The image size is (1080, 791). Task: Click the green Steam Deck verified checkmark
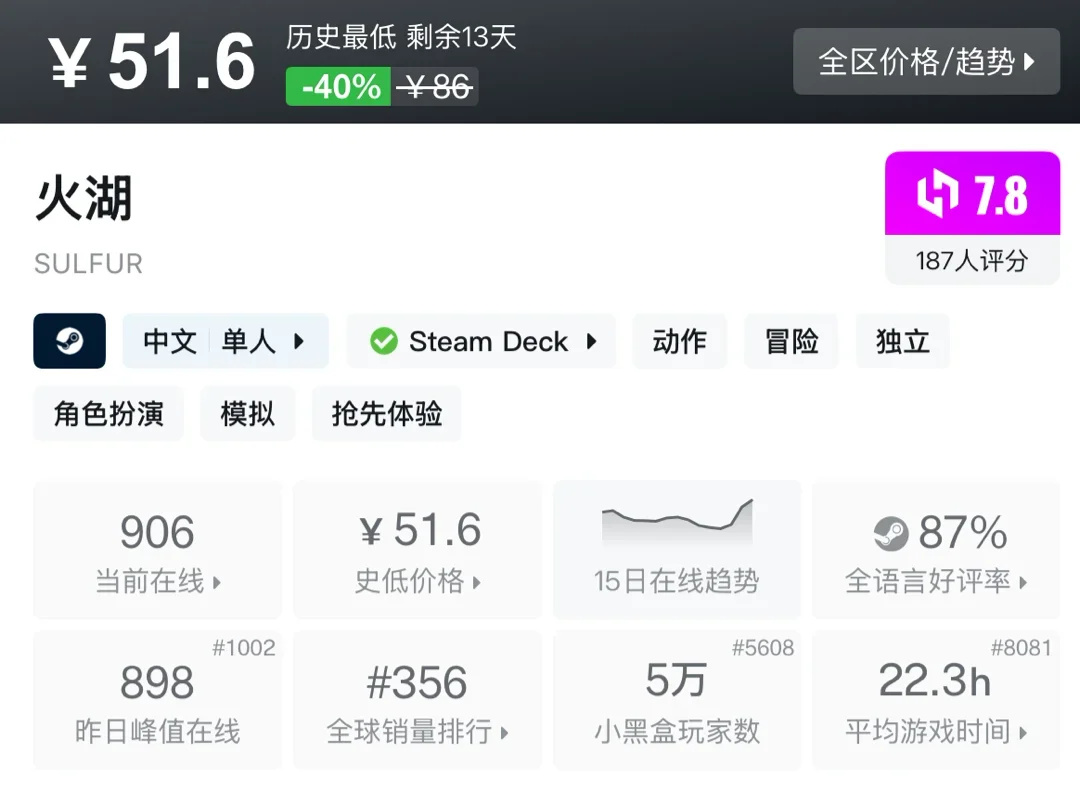coord(383,342)
